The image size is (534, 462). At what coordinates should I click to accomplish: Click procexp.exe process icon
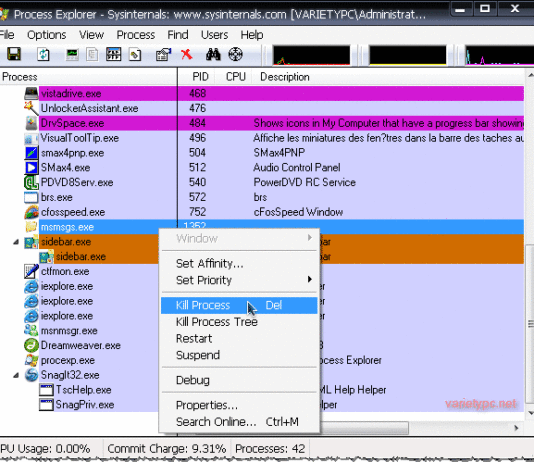[31, 360]
